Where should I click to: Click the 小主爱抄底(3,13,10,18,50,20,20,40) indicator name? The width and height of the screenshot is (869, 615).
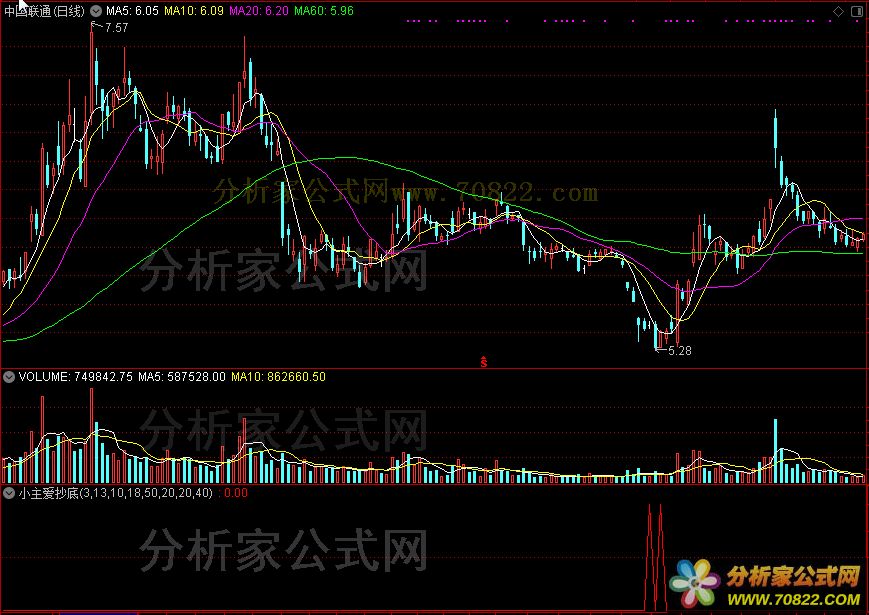(x=115, y=493)
